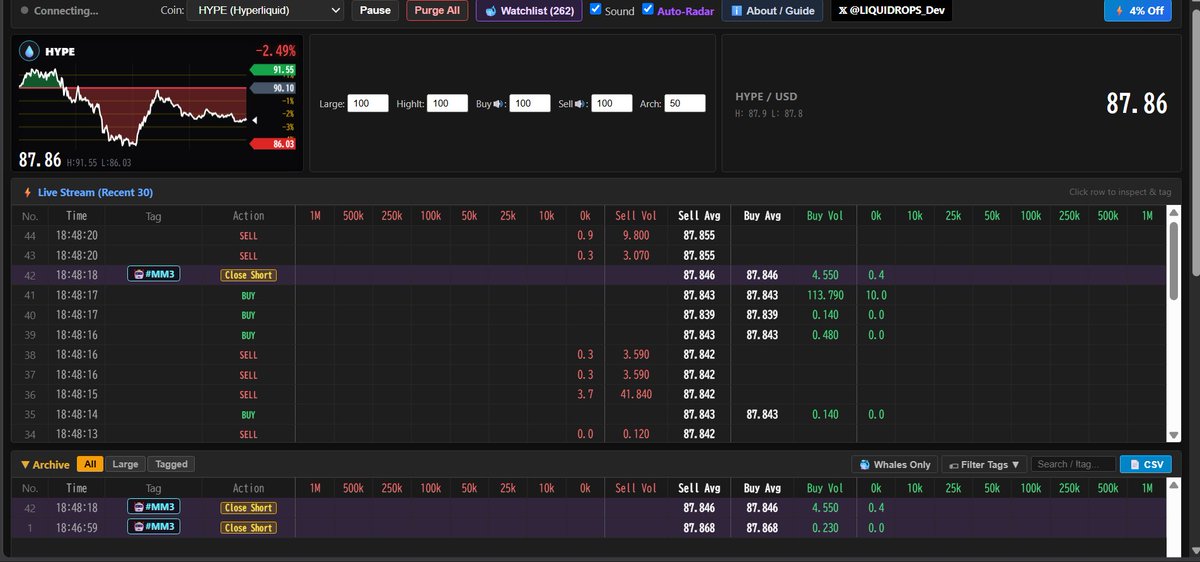Select the 86.03 low price marker

pos(271,145)
